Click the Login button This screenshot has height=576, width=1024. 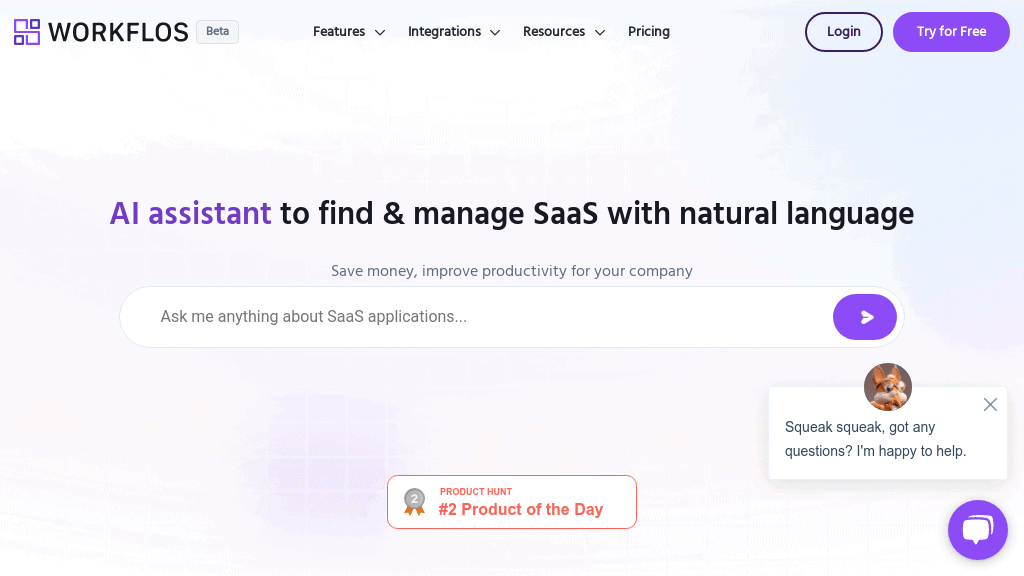pos(843,31)
